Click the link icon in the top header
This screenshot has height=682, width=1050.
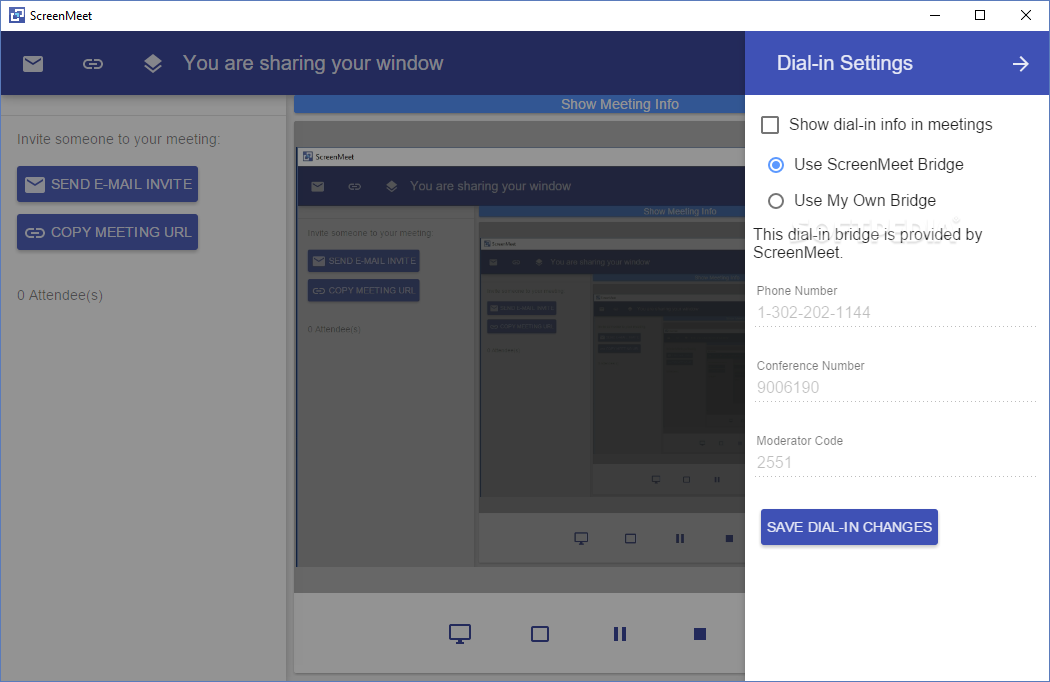click(x=93, y=64)
